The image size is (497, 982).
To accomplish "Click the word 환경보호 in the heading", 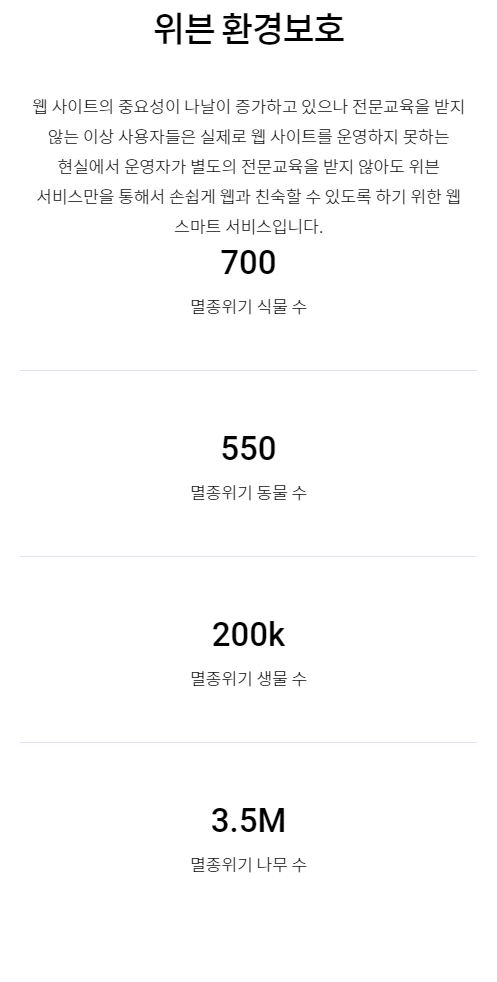I will (284, 28).
